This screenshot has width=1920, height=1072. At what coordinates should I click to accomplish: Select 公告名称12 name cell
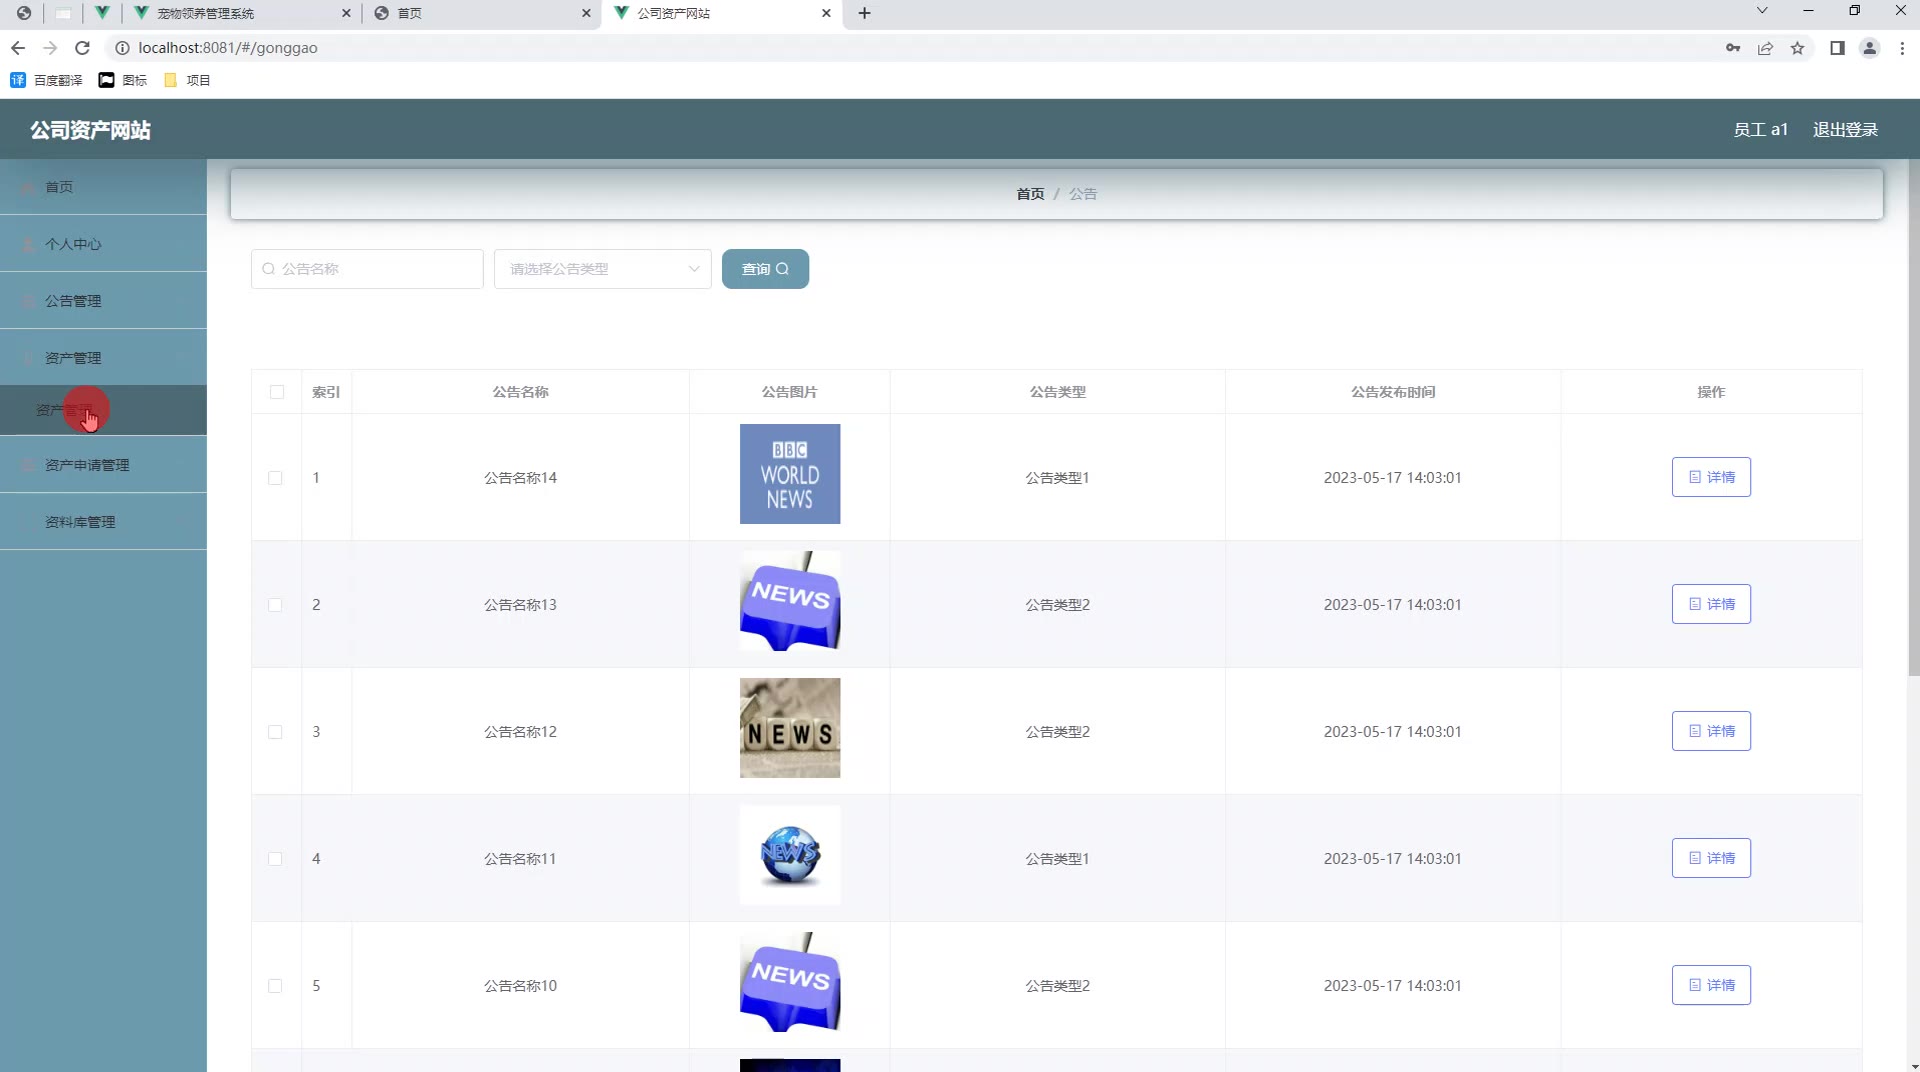[x=520, y=732]
